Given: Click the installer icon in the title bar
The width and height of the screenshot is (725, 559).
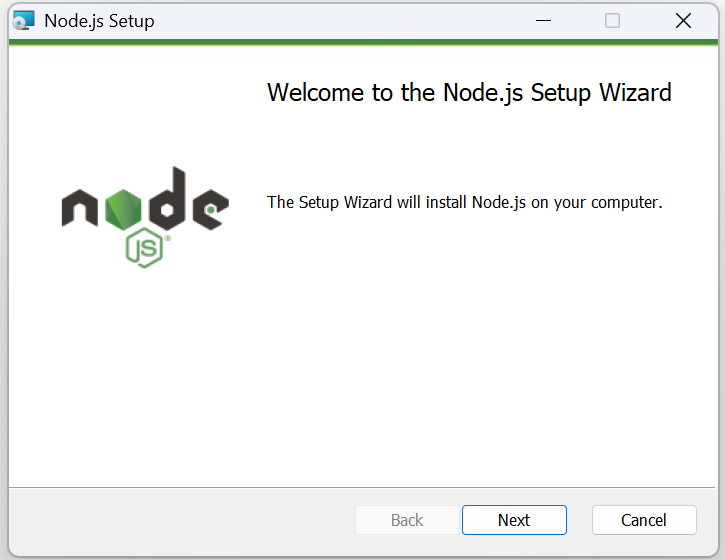Looking at the screenshot, I should [24, 21].
